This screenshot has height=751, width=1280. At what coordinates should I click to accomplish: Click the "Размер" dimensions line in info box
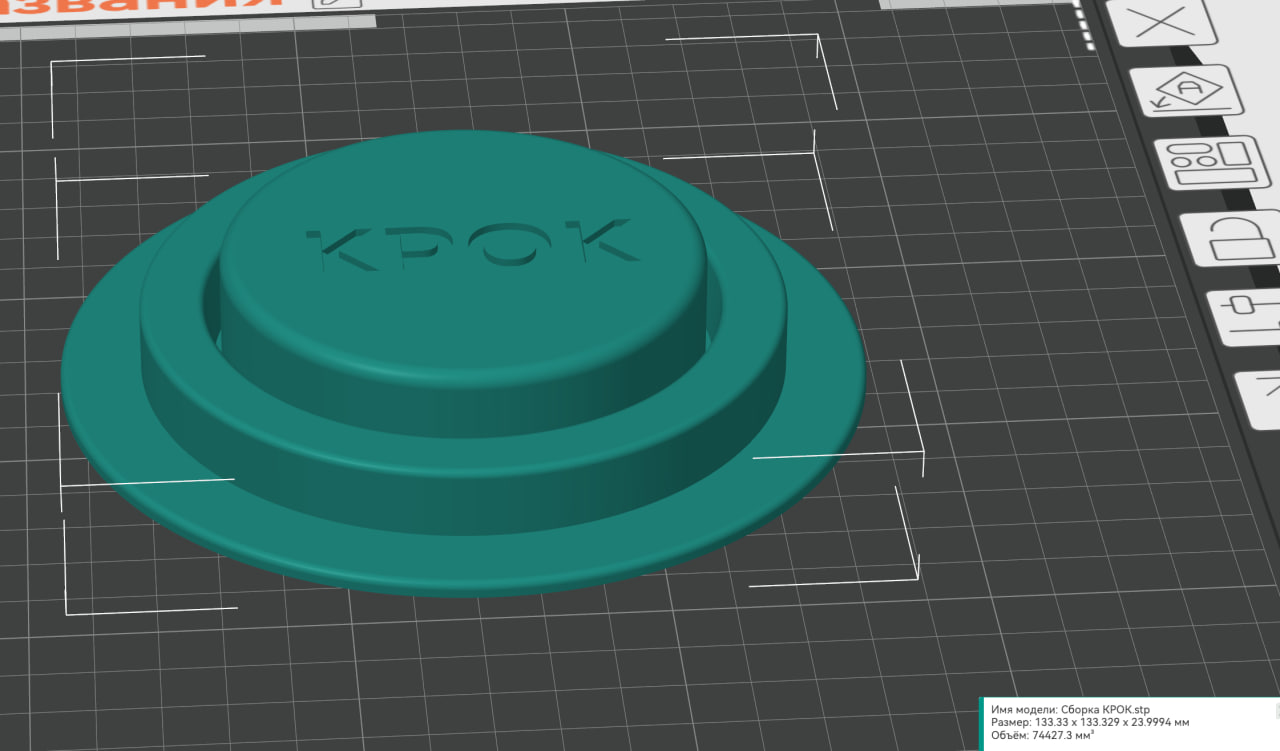(1089, 722)
